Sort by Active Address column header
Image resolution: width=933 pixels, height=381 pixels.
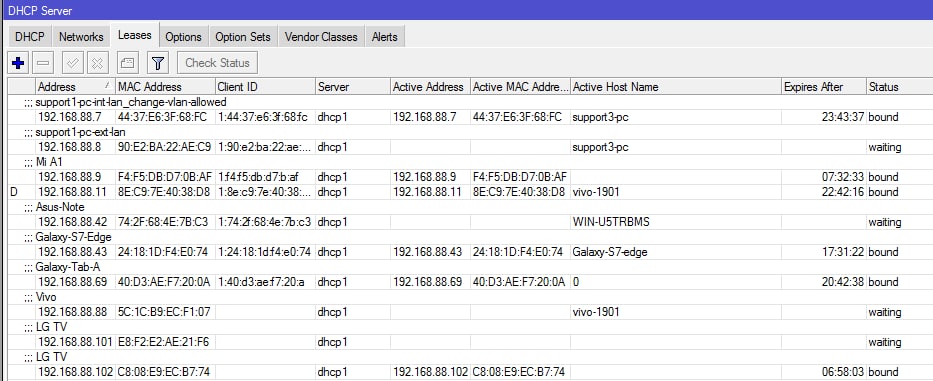(x=430, y=87)
